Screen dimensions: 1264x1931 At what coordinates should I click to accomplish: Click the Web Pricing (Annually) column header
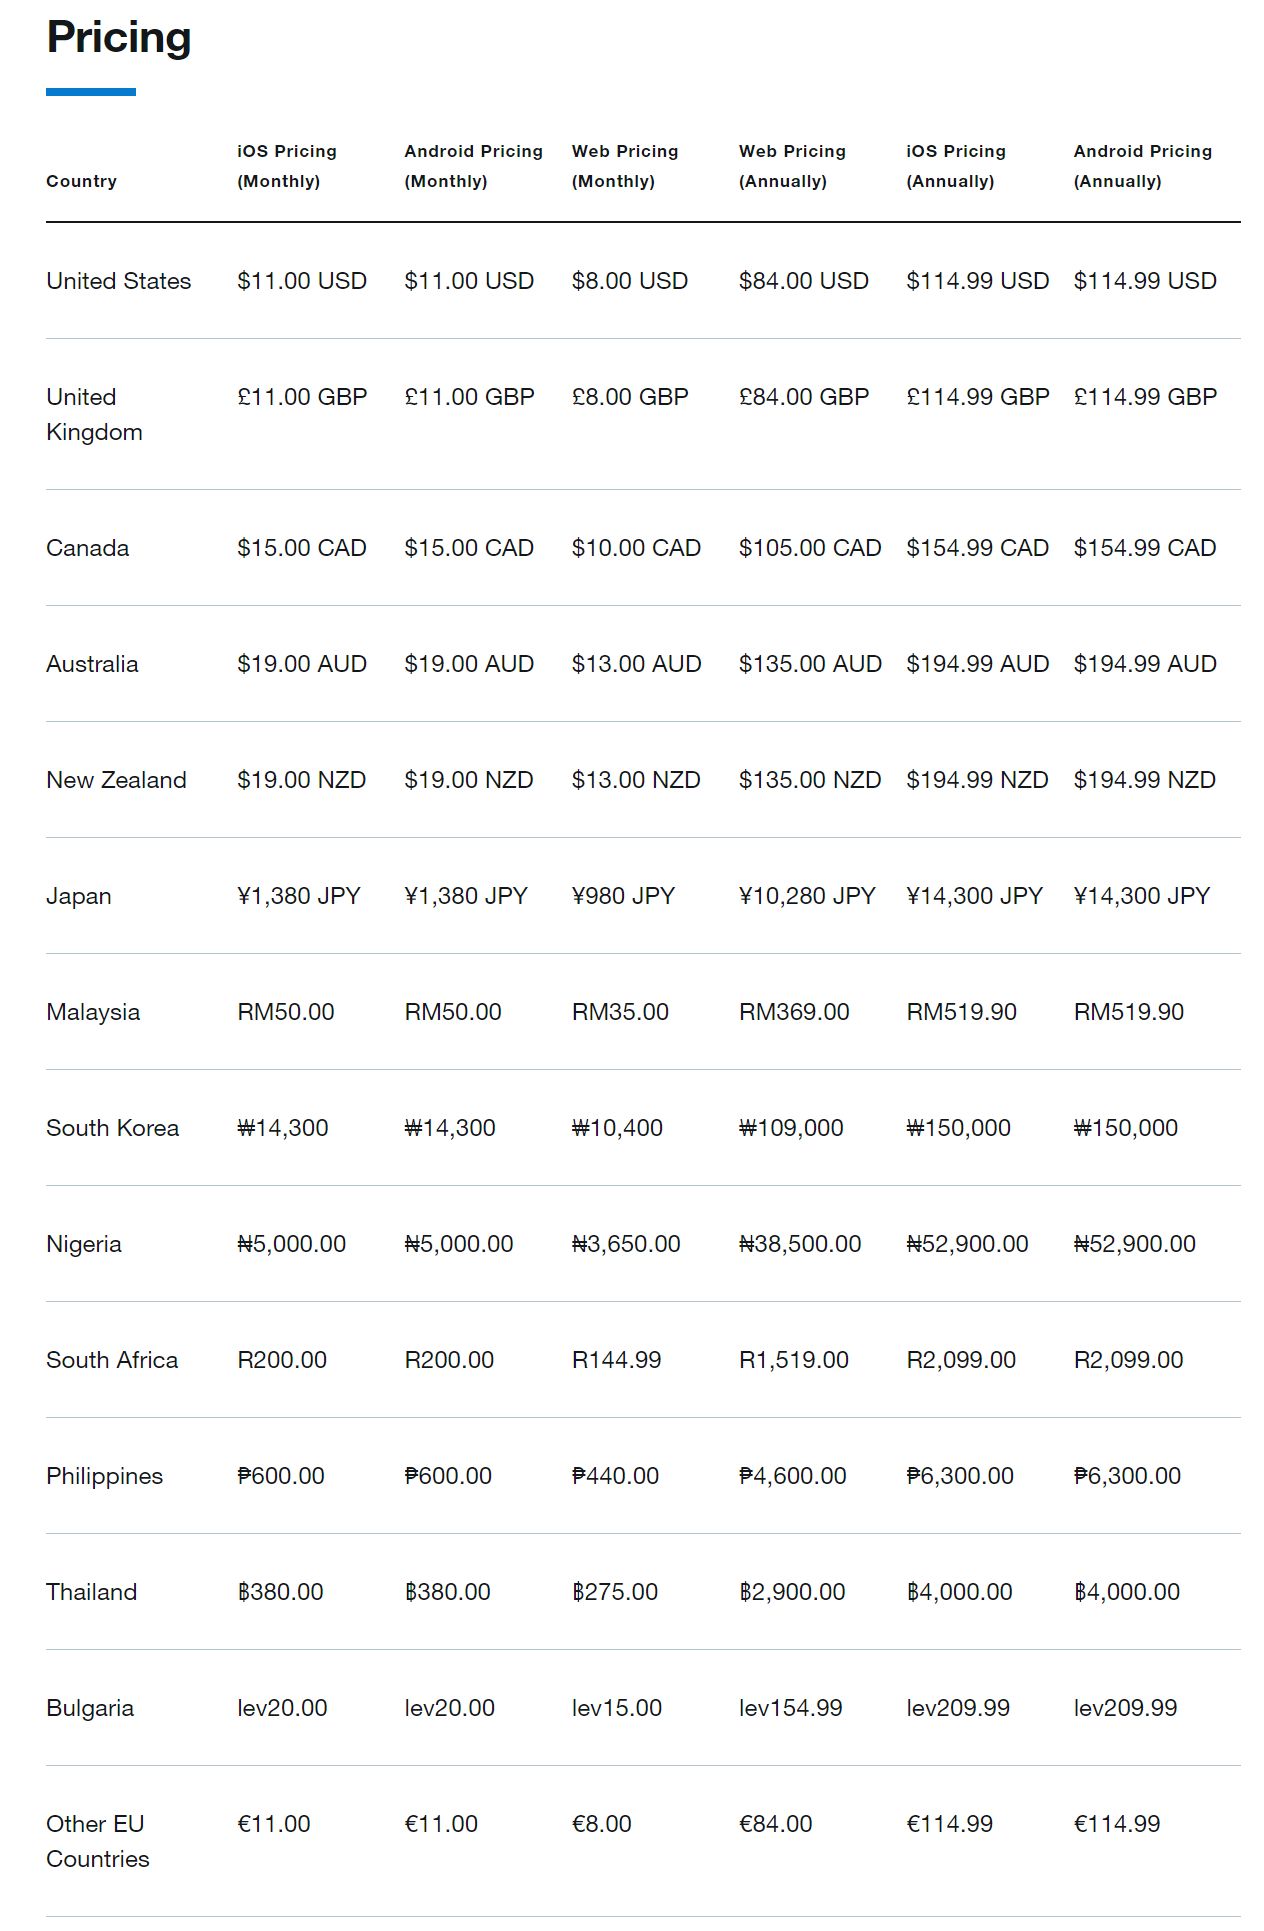[792, 166]
